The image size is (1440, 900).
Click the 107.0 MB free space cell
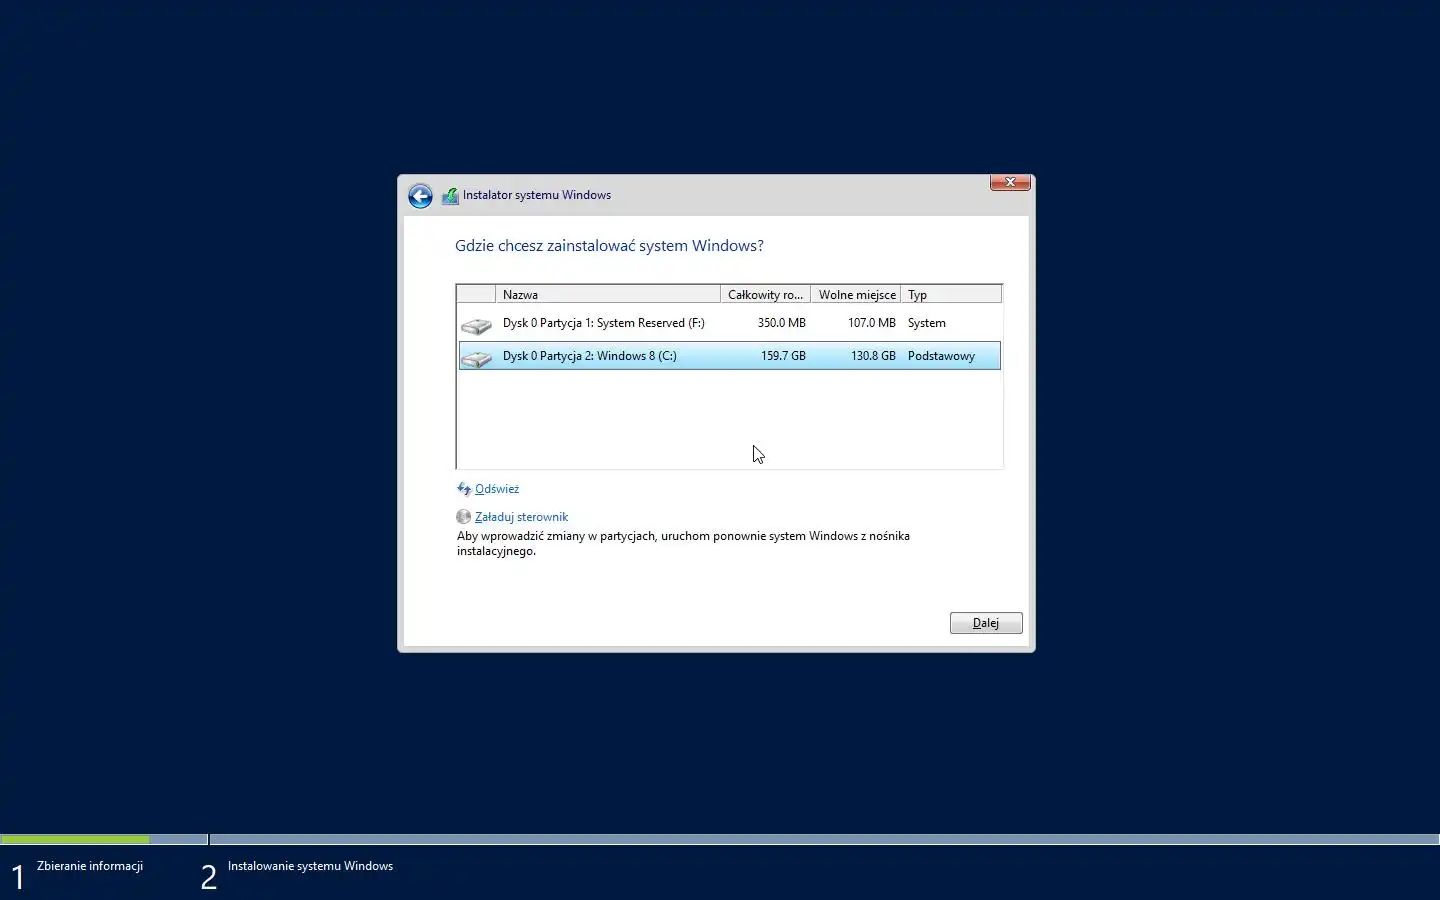[x=872, y=323]
